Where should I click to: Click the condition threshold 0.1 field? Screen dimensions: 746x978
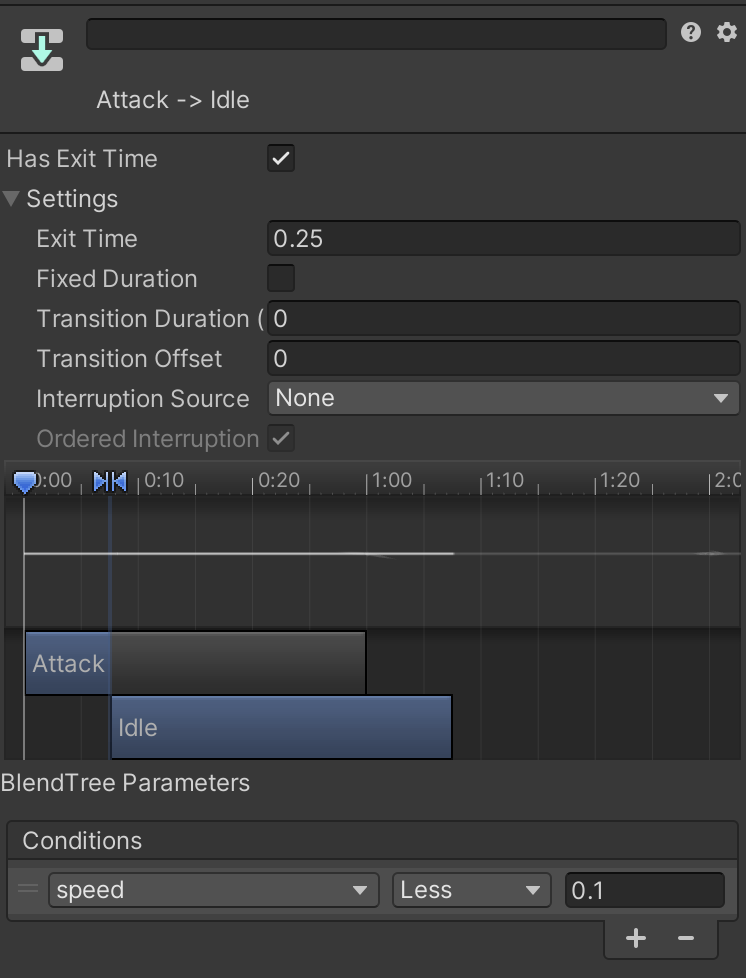point(644,890)
